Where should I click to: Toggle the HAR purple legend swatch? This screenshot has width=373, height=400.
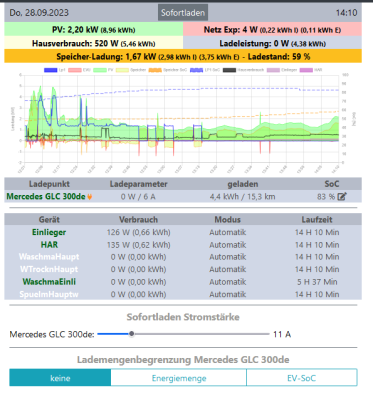[306, 70]
